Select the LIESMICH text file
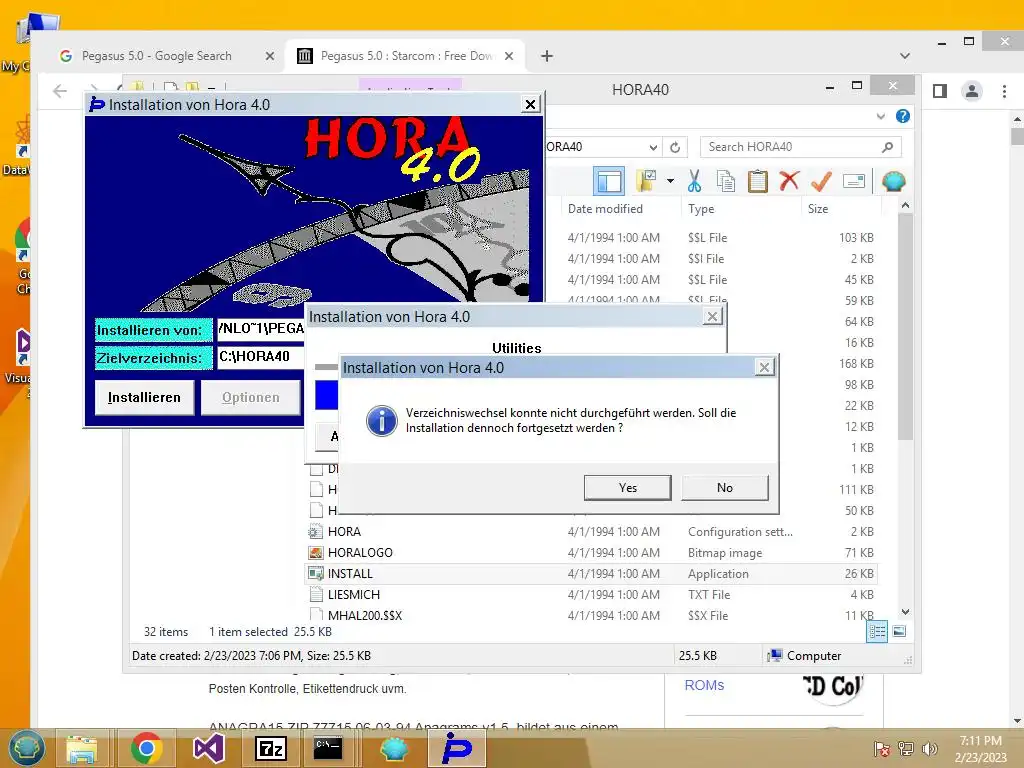The image size is (1024, 768). click(x=591, y=594)
